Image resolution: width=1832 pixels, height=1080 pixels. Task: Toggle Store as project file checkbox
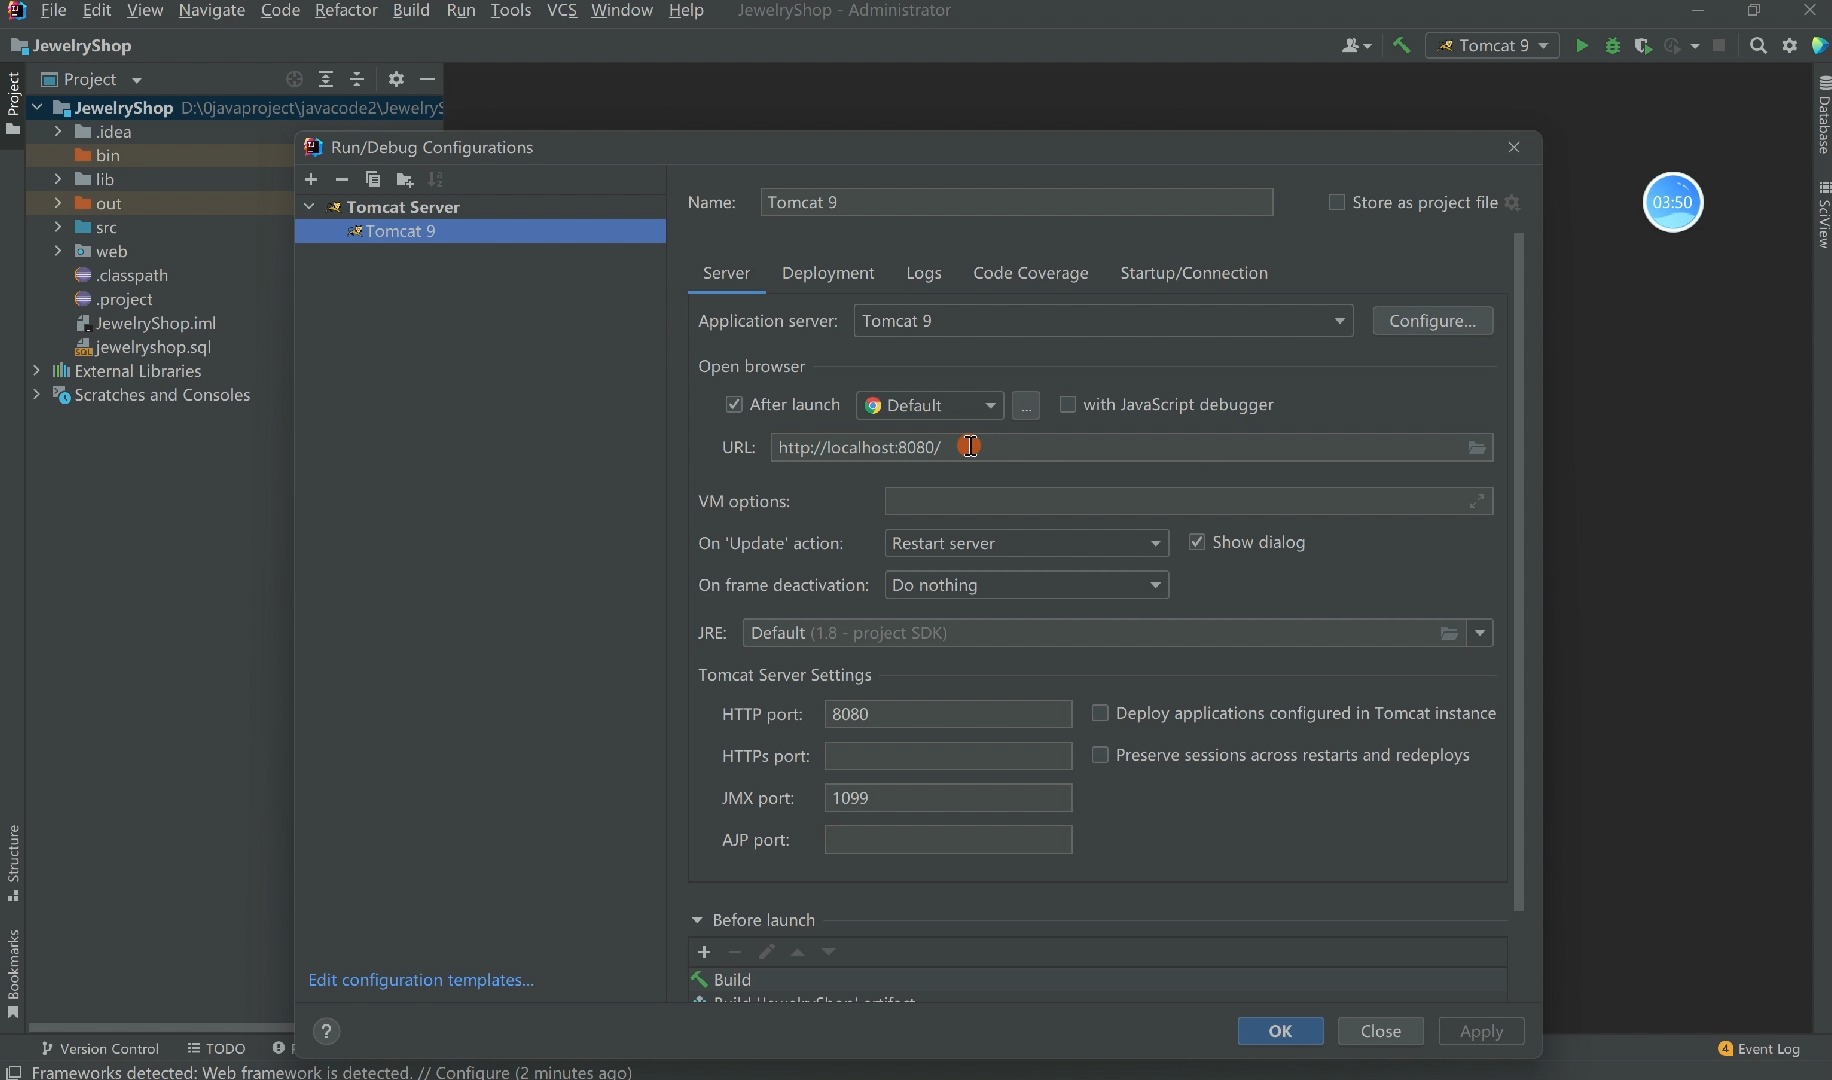1336,202
